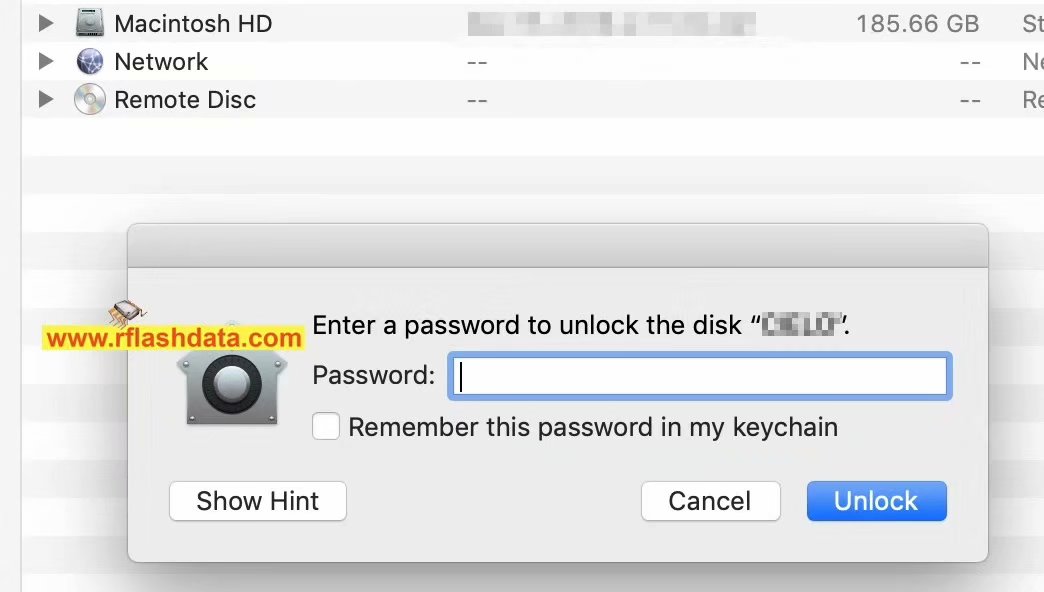Click the unlock dialog's title bar

click(x=557, y=245)
